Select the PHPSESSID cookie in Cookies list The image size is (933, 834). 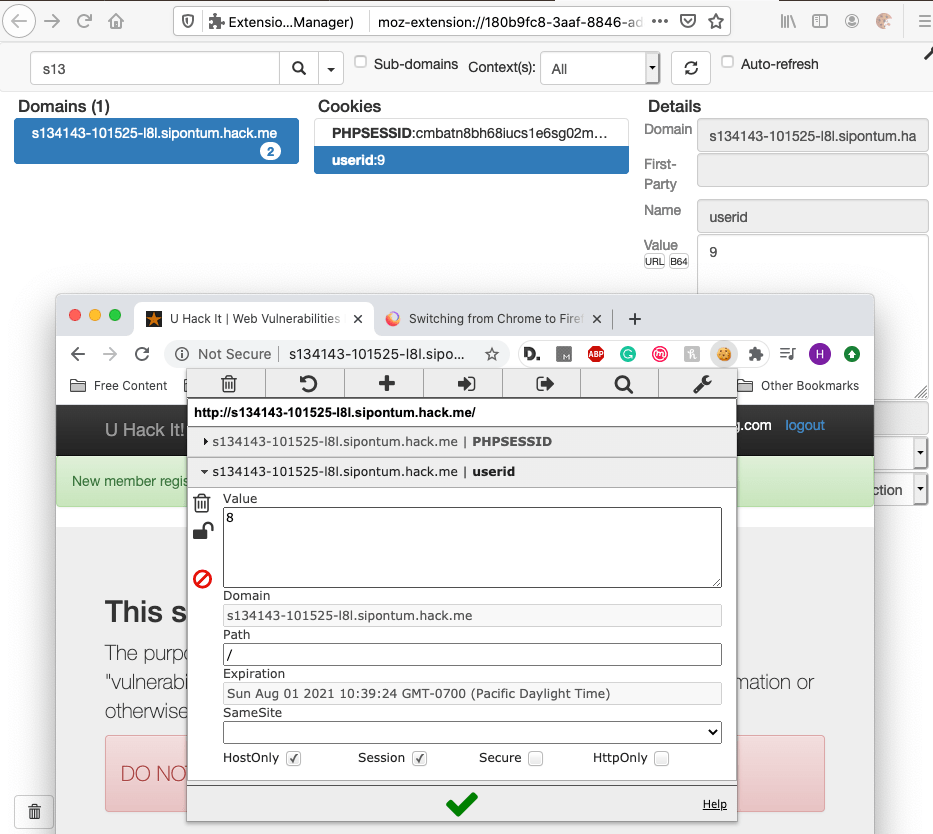[470, 133]
